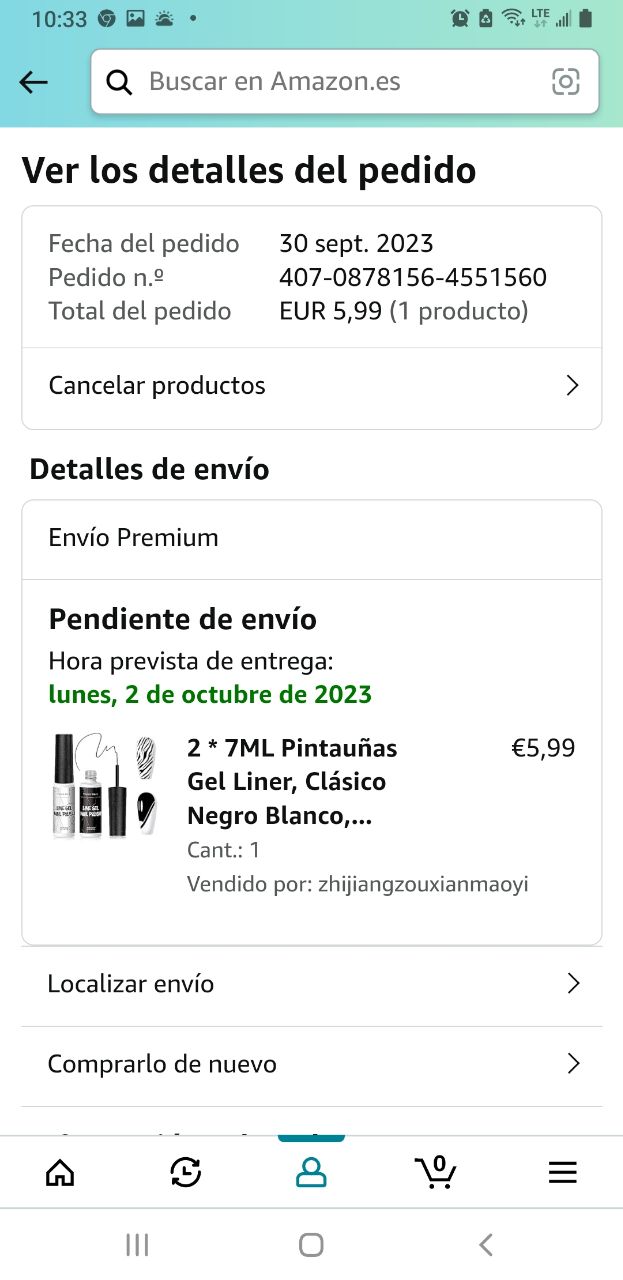Open account profile icon
The width and height of the screenshot is (623, 1280).
[311, 1172]
